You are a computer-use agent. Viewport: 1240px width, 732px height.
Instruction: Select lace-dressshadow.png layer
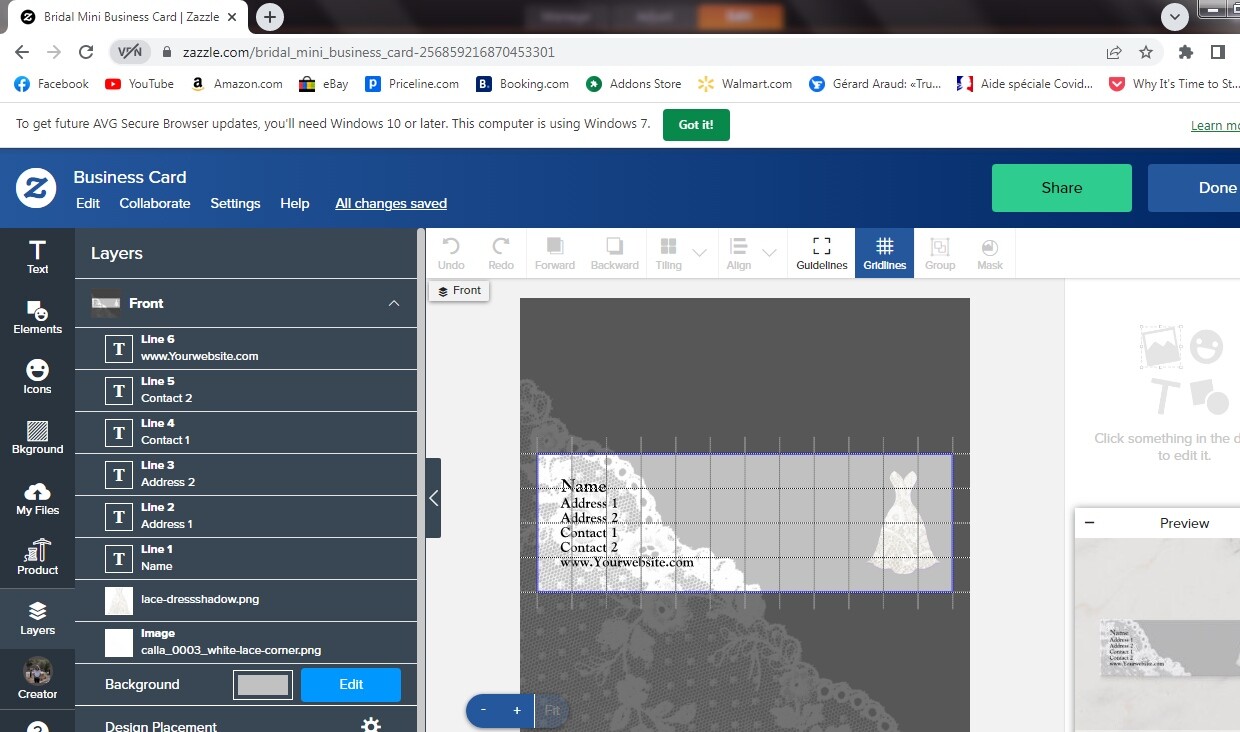click(246, 600)
